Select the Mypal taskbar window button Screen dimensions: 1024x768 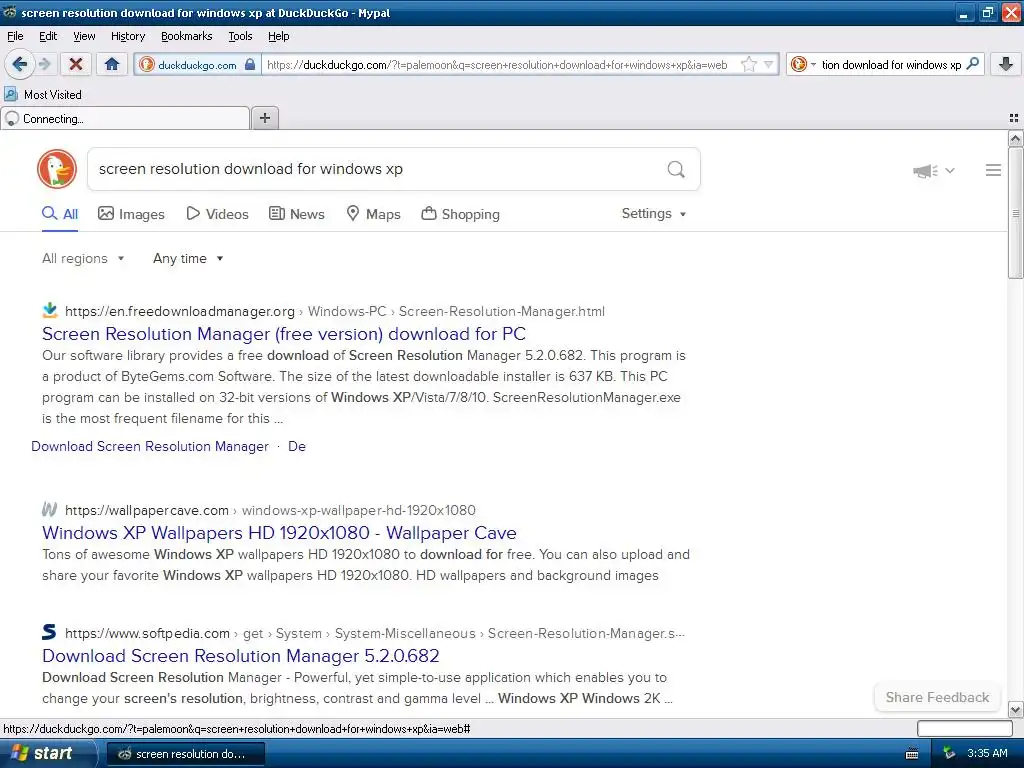185,754
